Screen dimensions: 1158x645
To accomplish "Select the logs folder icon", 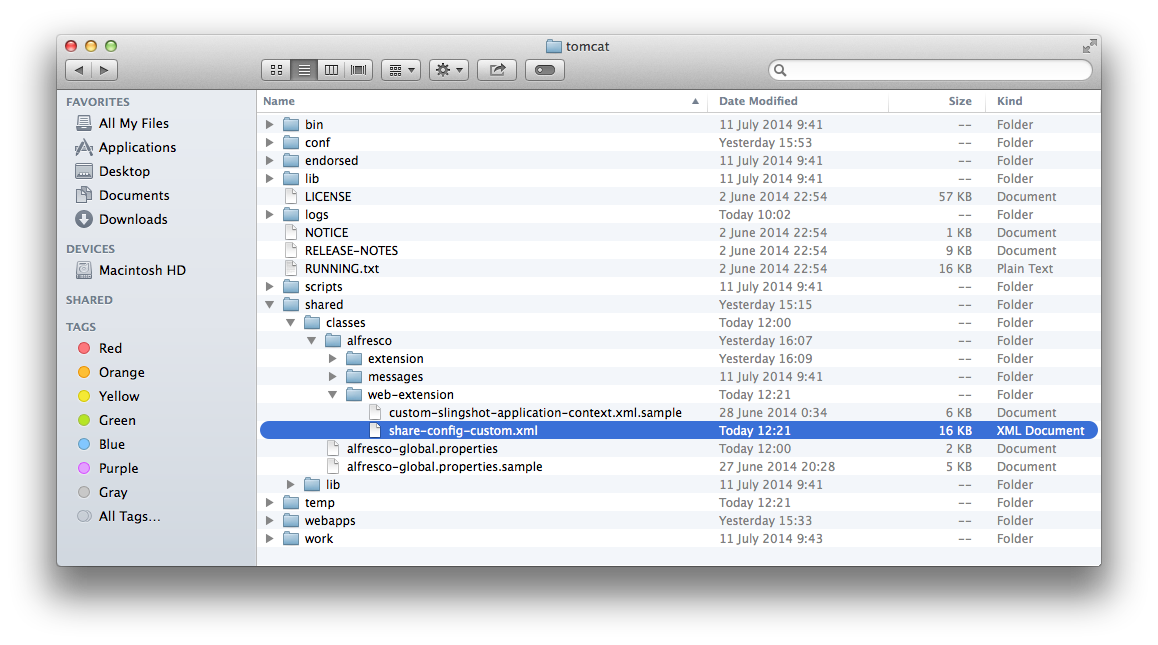I will tap(291, 215).
